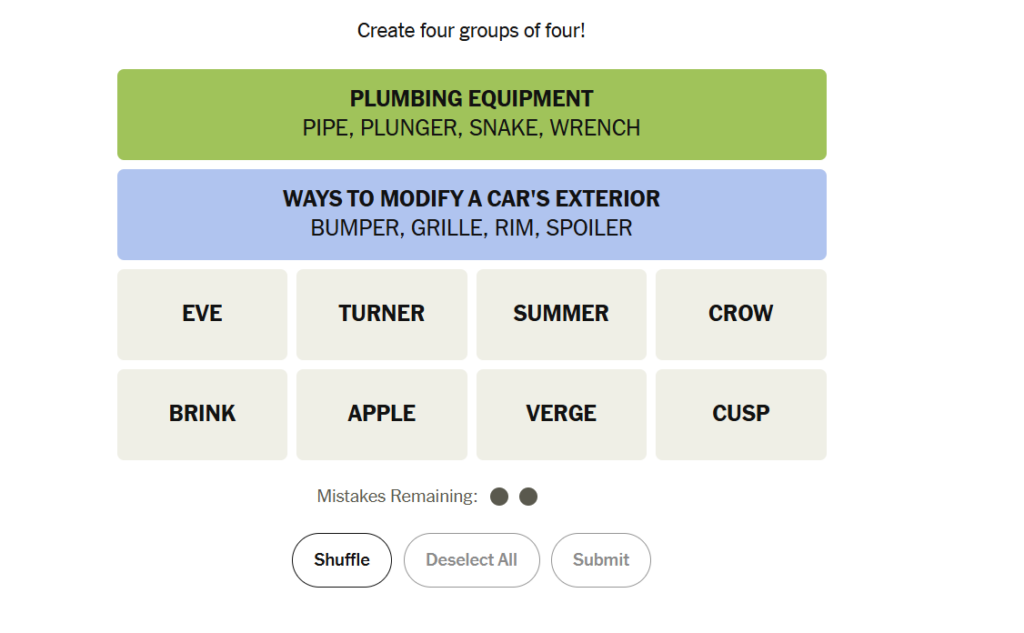Select the CUSP word tile
Viewport: 1024px width, 633px height.
point(741,414)
